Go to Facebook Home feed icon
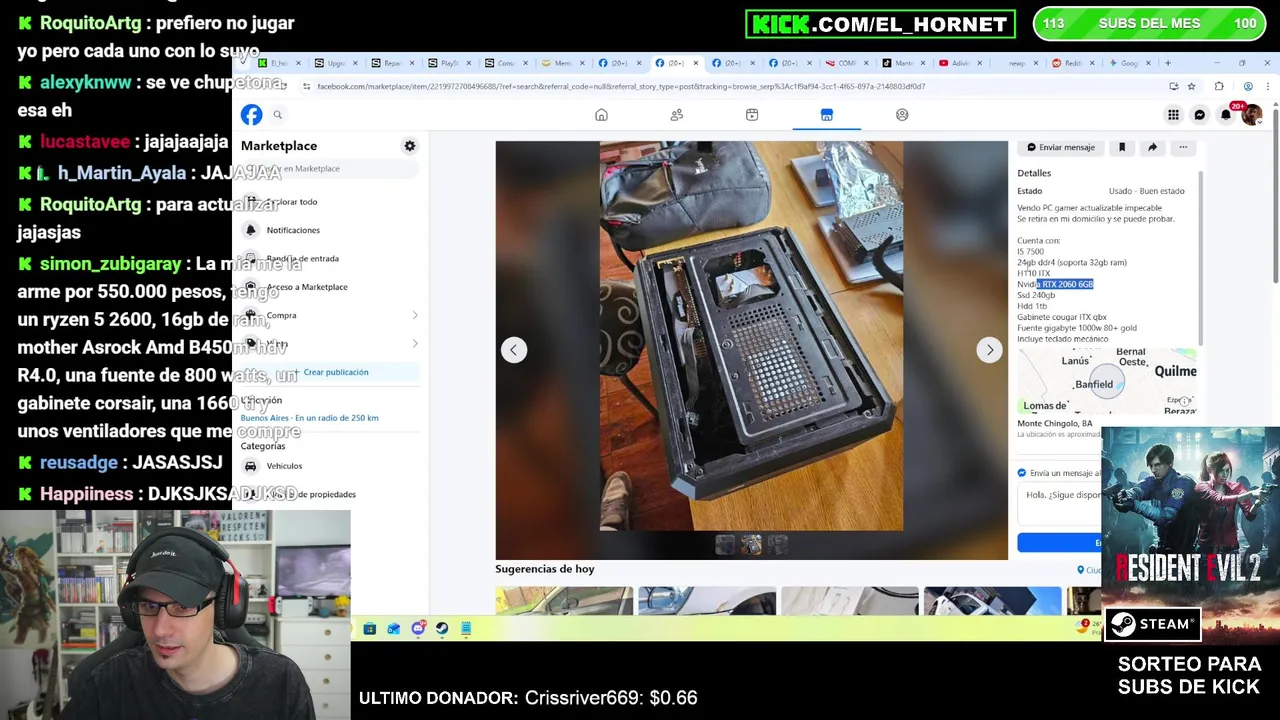The width and height of the screenshot is (1280, 720). 601,115
